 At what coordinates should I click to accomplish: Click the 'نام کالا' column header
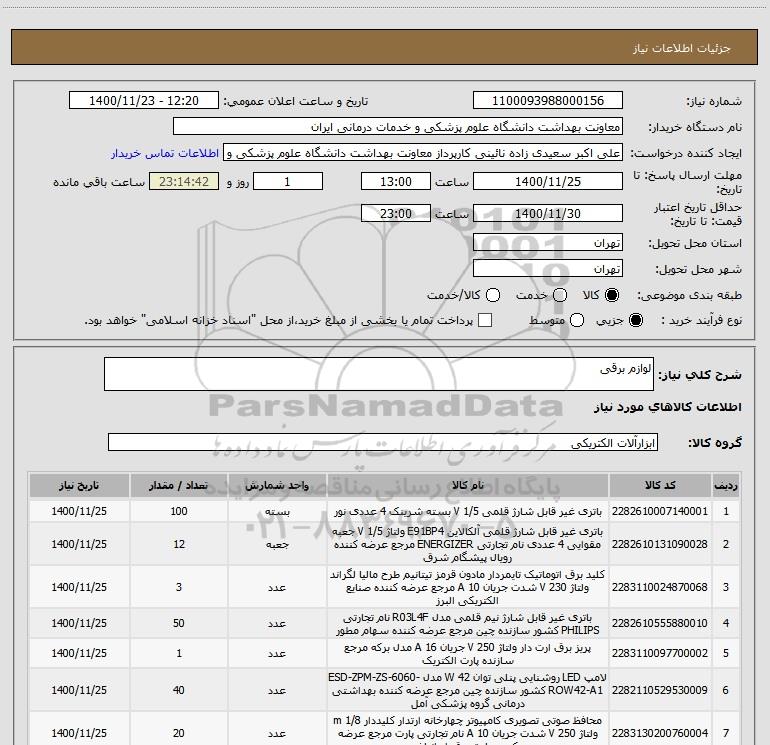click(x=468, y=485)
